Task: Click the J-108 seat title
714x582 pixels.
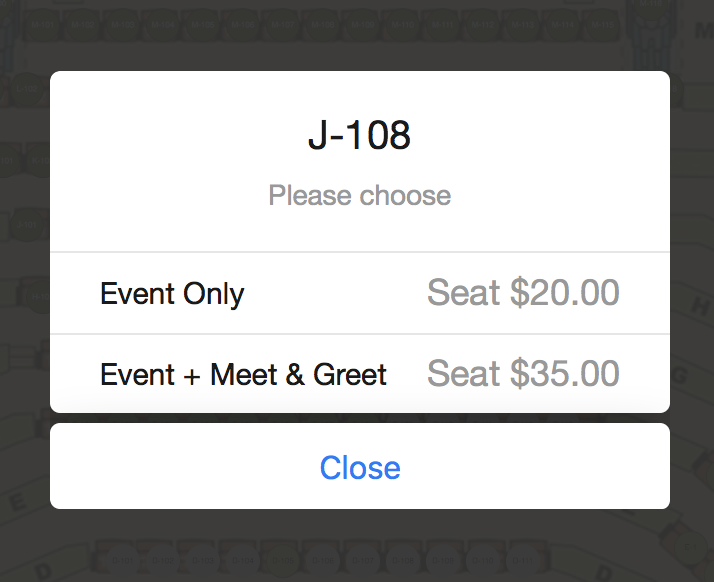Action: (x=359, y=137)
